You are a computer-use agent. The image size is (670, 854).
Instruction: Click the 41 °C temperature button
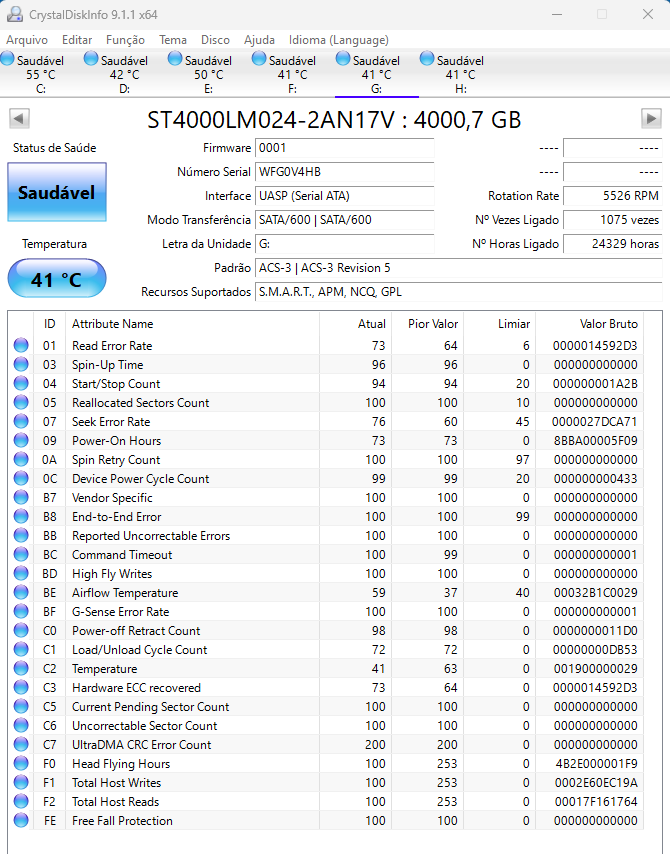click(x=57, y=278)
